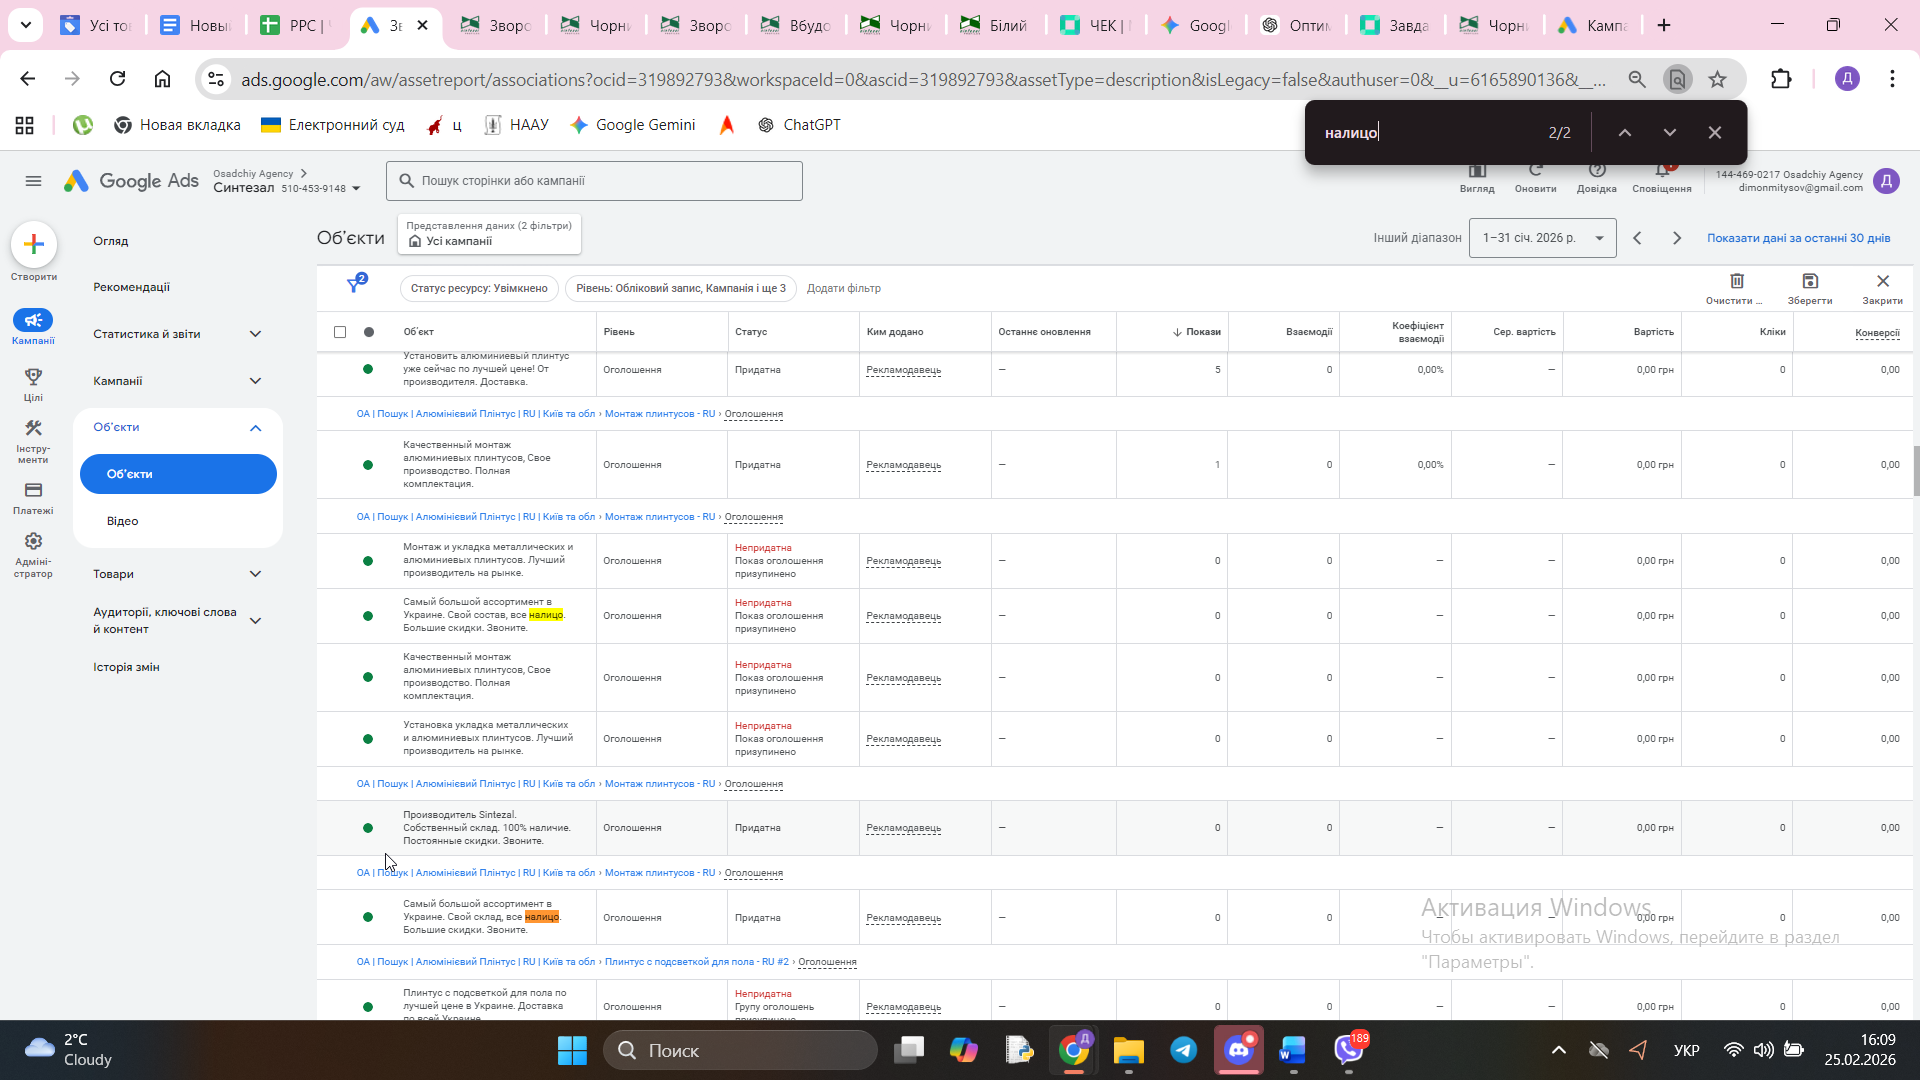Click the search pages or campaigns field

pos(595,181)
